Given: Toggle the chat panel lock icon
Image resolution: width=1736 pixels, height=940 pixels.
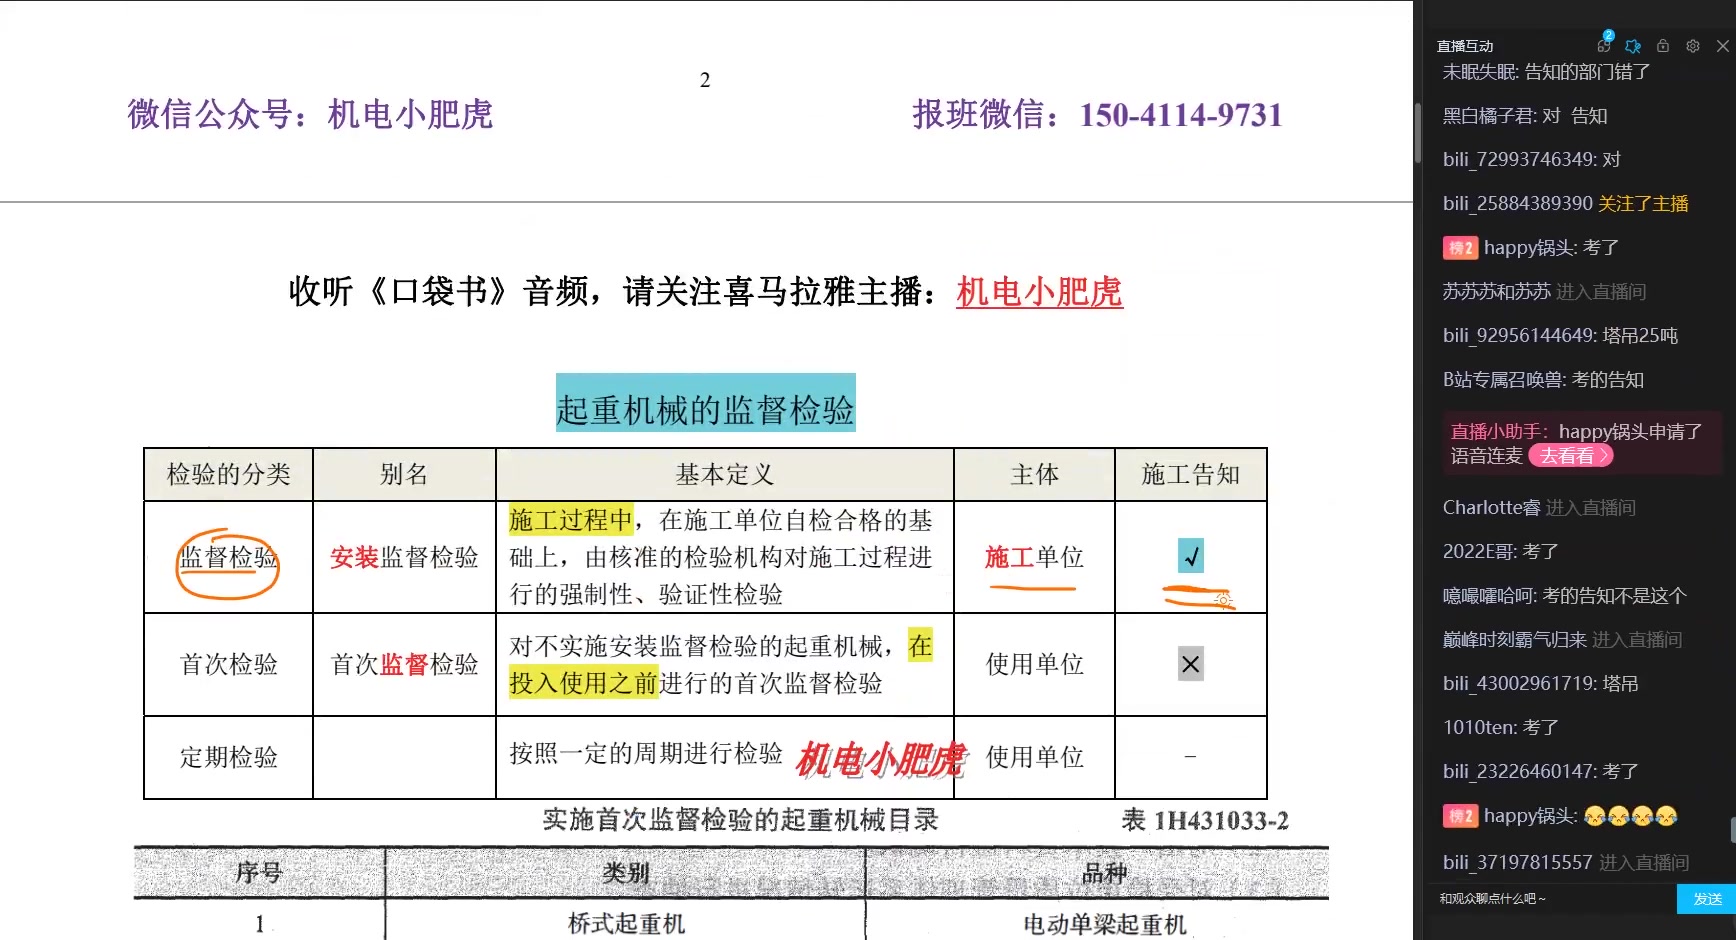Looking at the screenshot, I should (1663, 46).
